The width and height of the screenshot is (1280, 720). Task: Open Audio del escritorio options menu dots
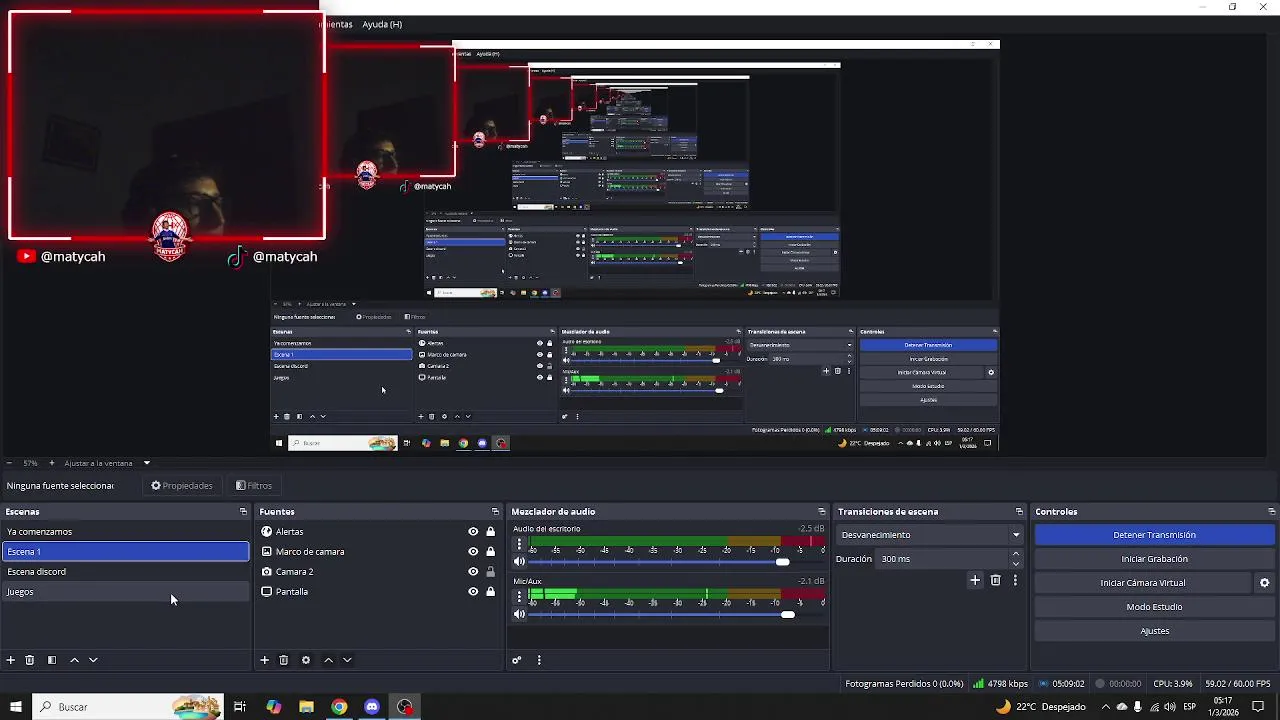click(x=519, y=545)
